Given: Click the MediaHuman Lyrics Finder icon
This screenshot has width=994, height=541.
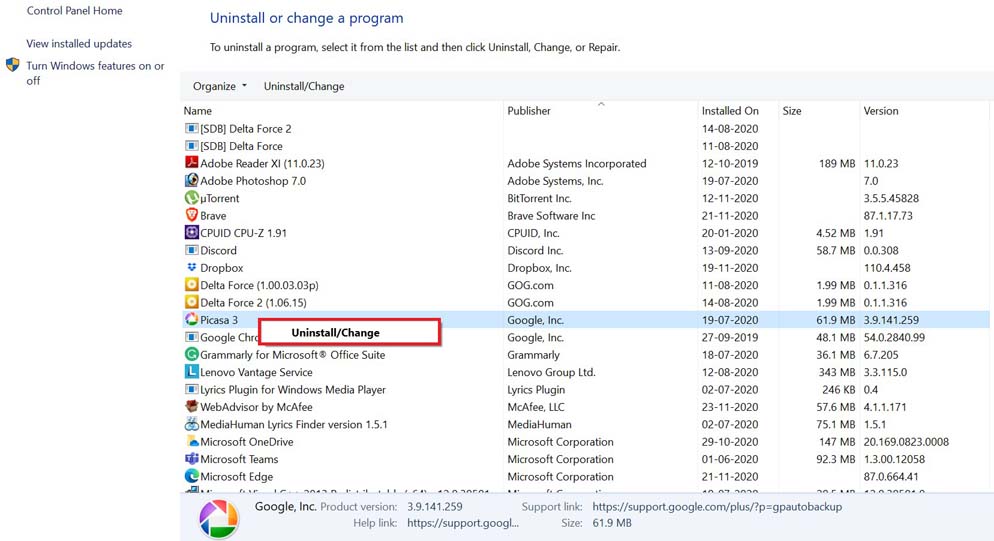Looking at the screenshot, I should click(191, 424).
